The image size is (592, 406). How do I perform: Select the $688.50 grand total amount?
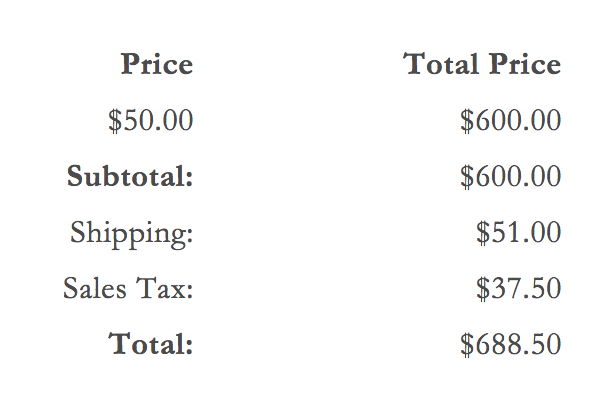coord(510,344)
